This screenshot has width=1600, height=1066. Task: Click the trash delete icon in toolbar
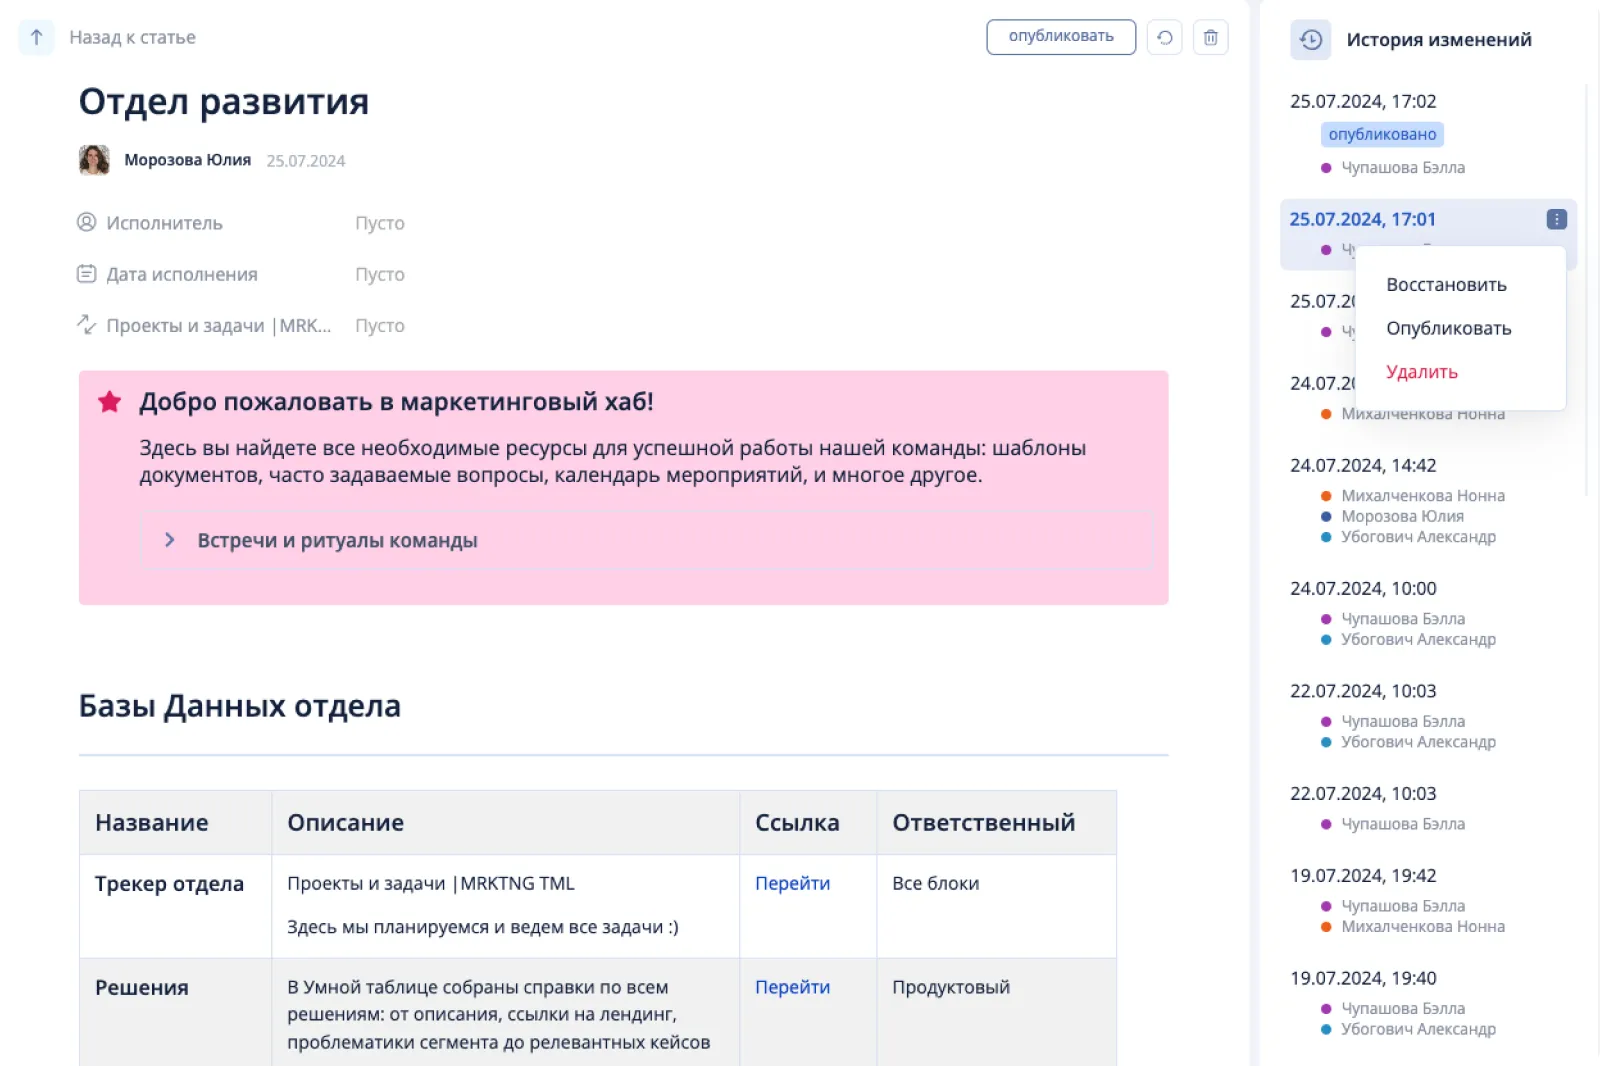1211,37
